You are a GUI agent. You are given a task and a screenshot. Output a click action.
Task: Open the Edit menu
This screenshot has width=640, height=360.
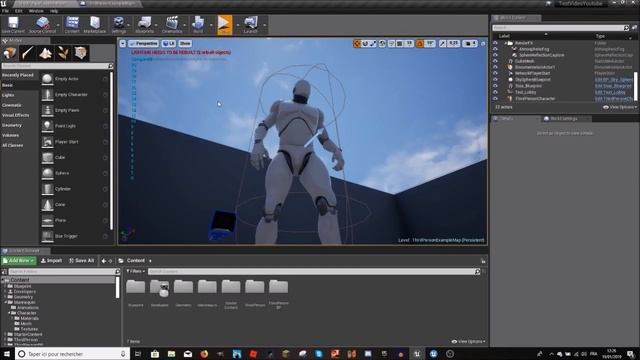[x=19, y=11]
